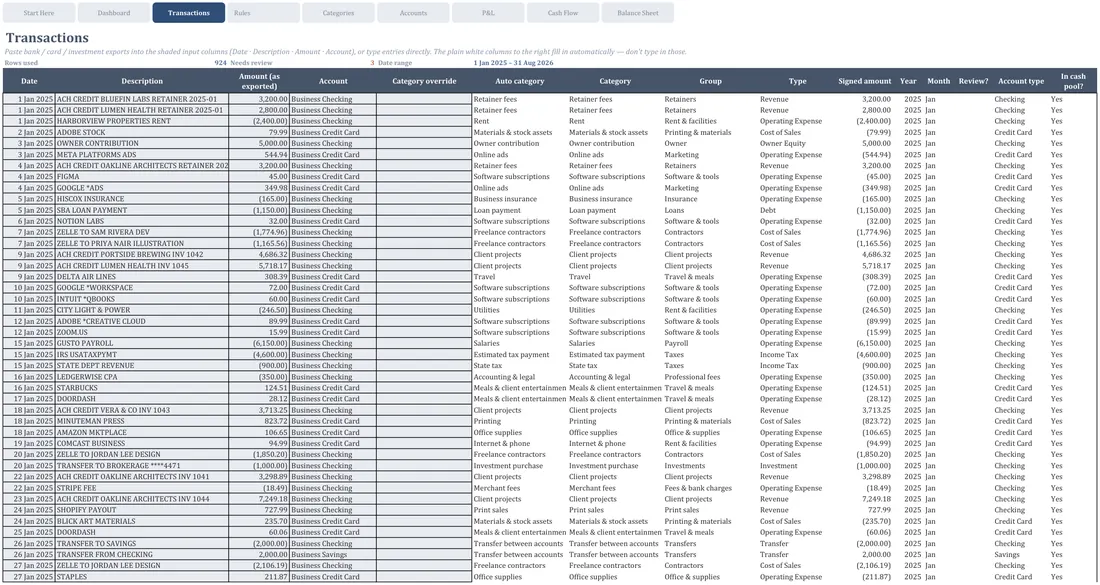Open the Start Here tab
The height and width of the screenshot is (585, 1100).
(x=39, y=13)
